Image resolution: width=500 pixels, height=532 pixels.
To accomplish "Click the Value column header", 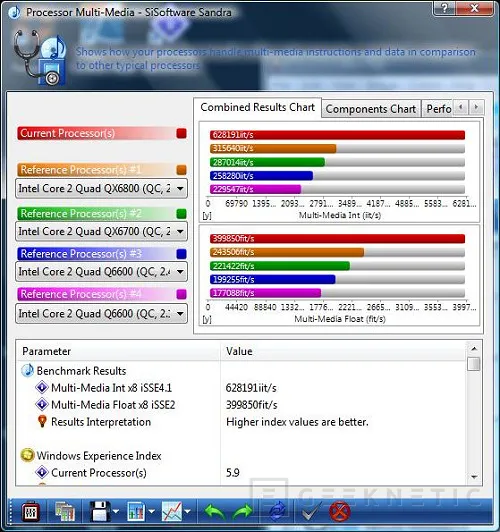I will 343,351.
